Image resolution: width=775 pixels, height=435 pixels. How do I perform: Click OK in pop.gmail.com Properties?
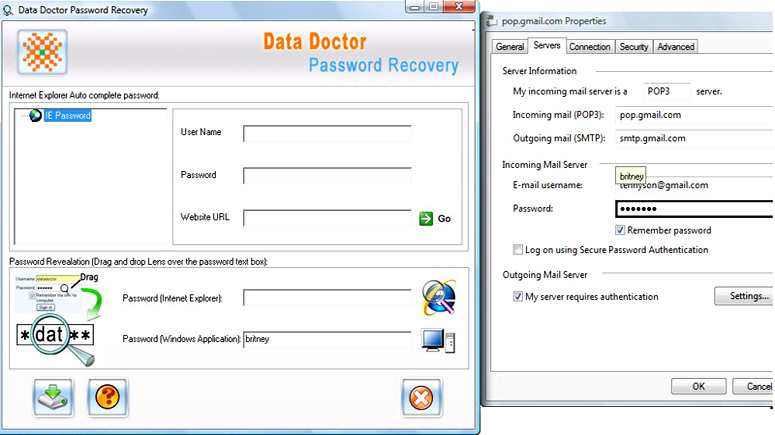tap(698, 387)
